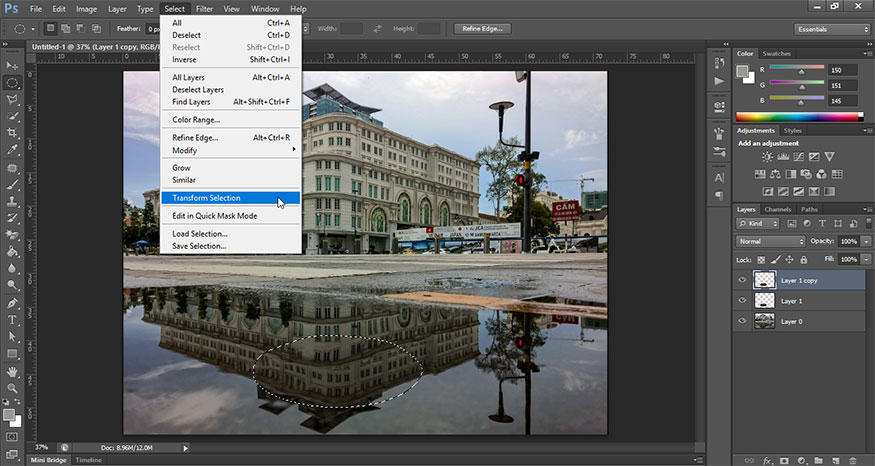Select the Paint Bucket tool
The image size is (875, 466).
[x=12, y=252]
